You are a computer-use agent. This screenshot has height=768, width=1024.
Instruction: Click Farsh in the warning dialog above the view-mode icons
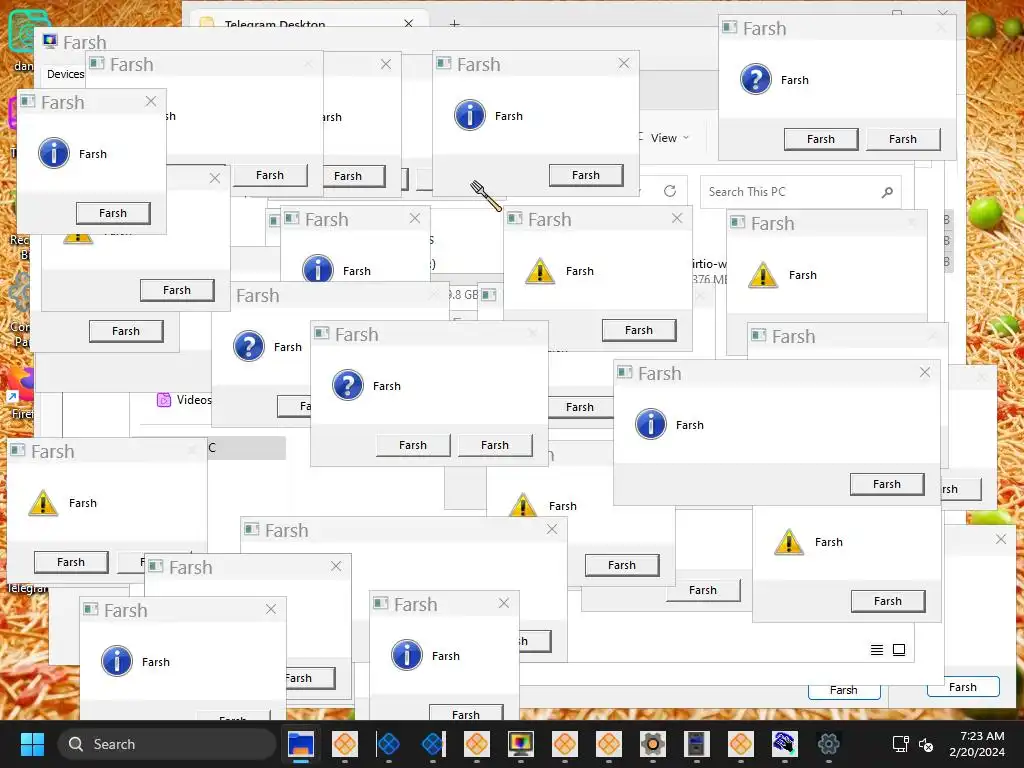pyautogui.click(x=888, y=601)
